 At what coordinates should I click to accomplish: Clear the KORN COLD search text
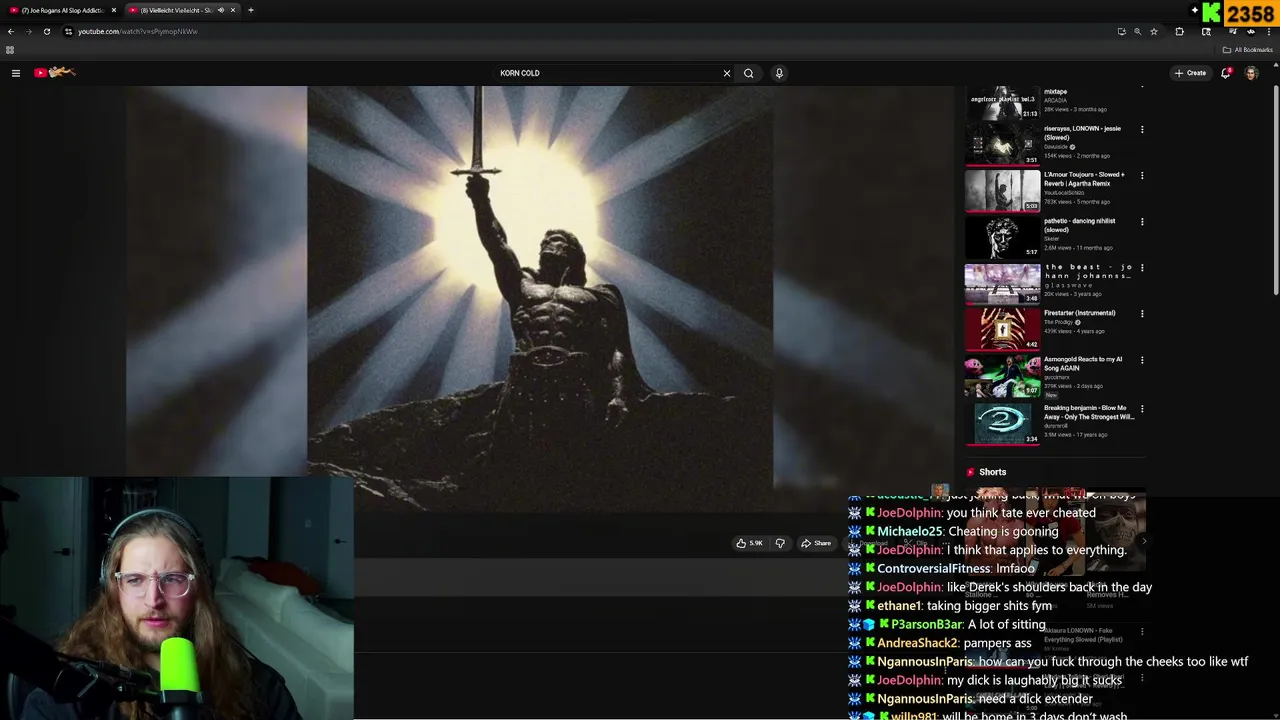[x=727, y=73]
